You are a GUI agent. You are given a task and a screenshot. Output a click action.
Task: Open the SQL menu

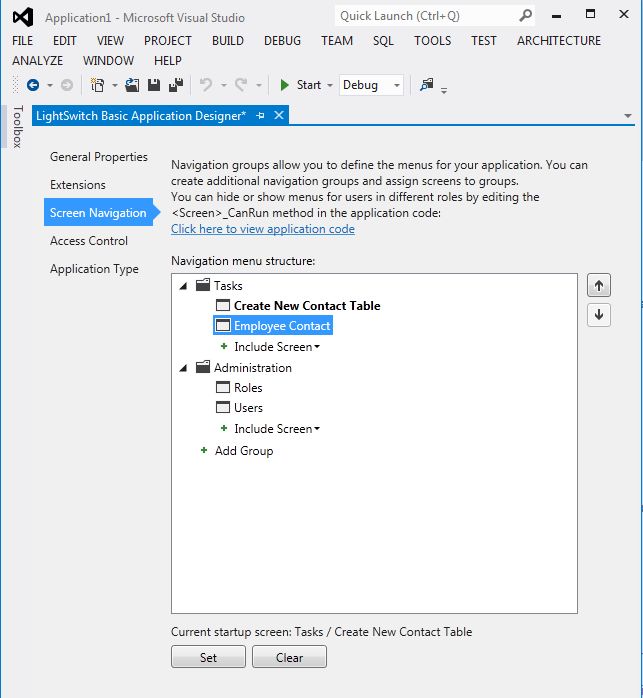[383, 41]
